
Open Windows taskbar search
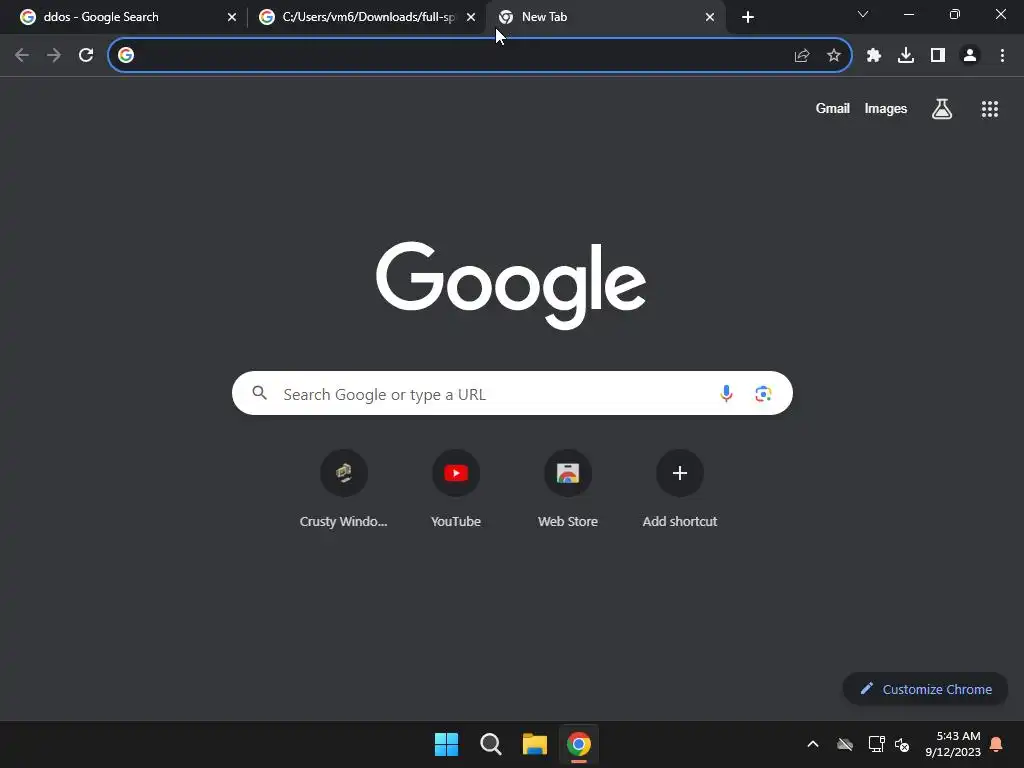490,744
